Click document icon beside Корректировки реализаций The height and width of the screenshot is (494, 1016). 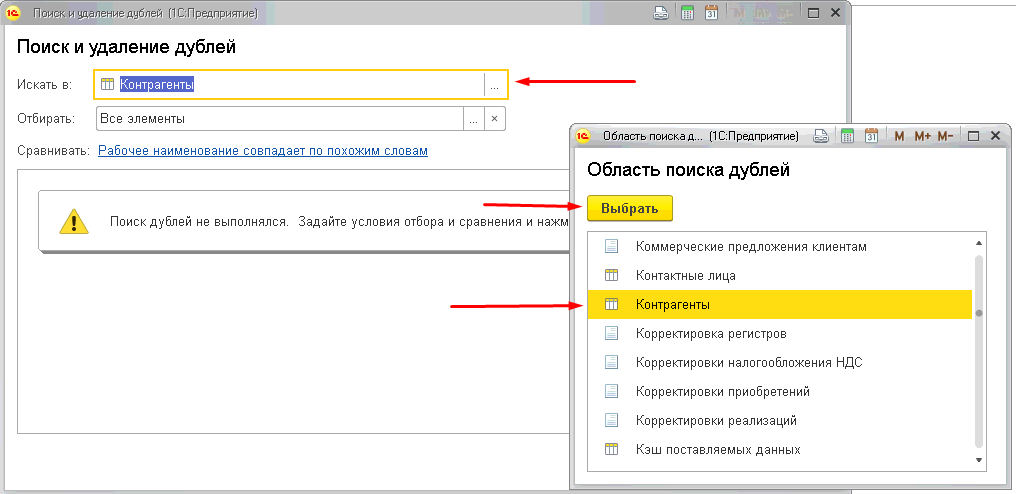click(x=612, y=420)
